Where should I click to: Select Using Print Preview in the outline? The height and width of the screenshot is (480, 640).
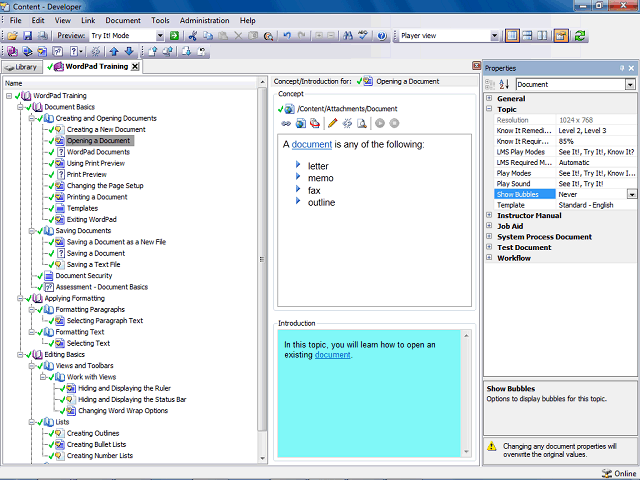(96, 163)
